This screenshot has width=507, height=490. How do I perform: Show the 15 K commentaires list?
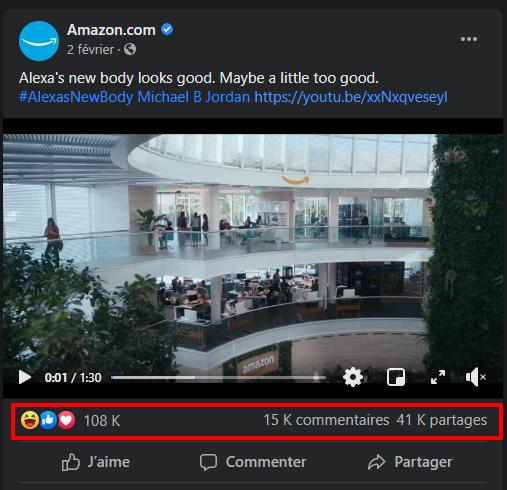coord(326,420)
